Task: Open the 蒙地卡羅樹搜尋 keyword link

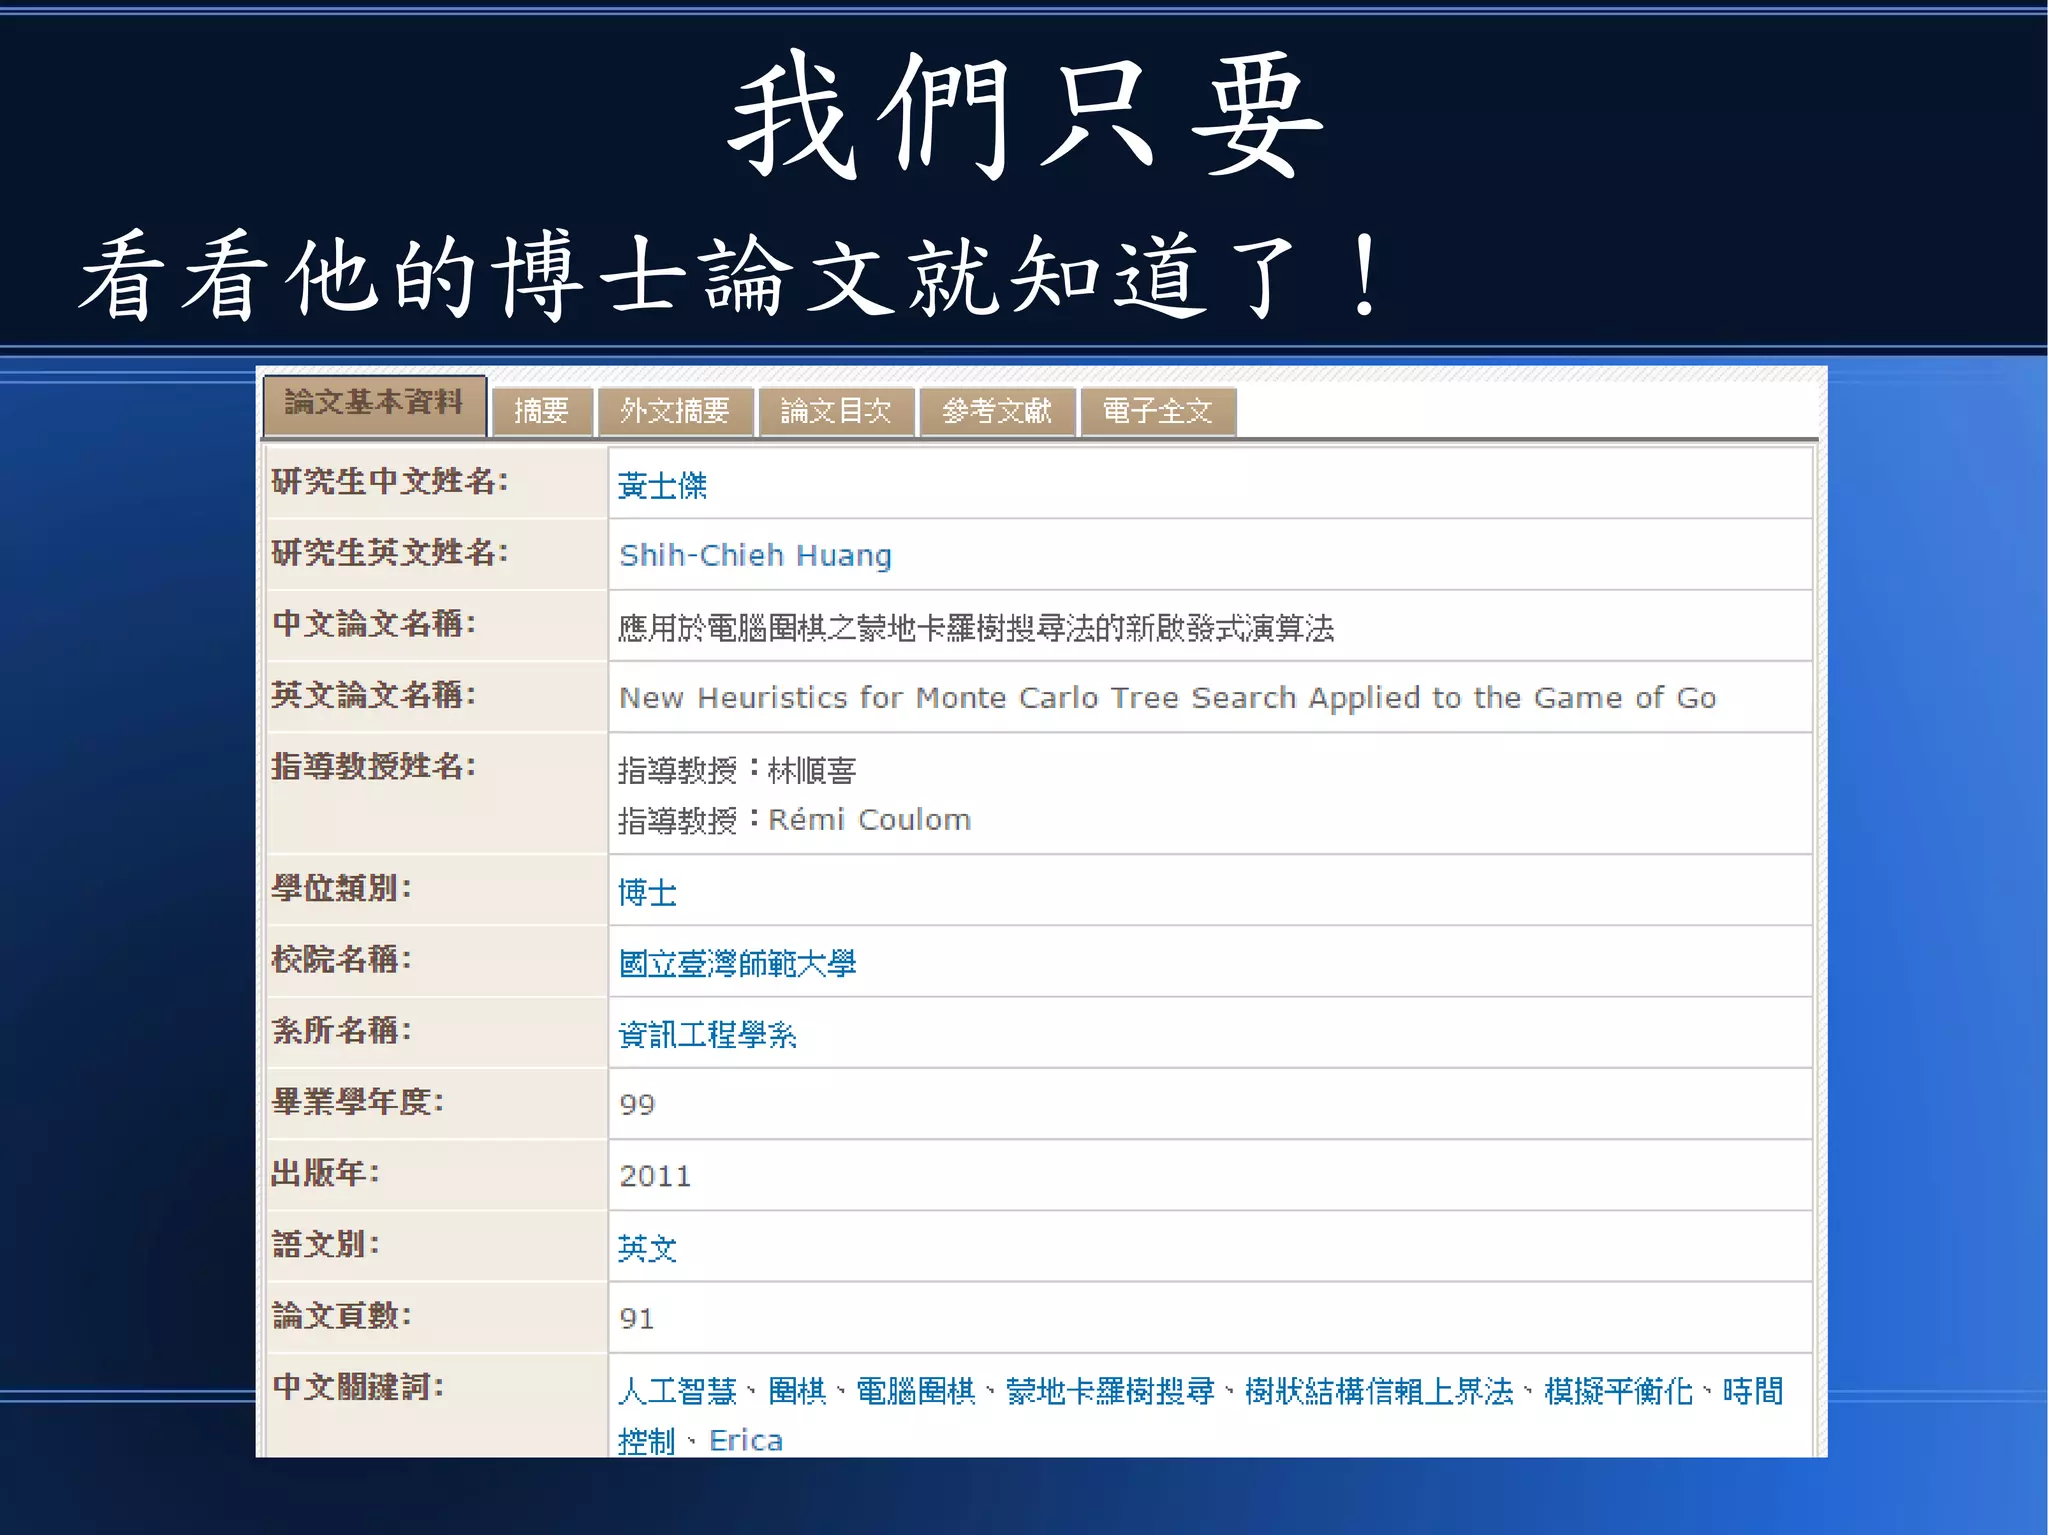Action: [1110, 1391]
